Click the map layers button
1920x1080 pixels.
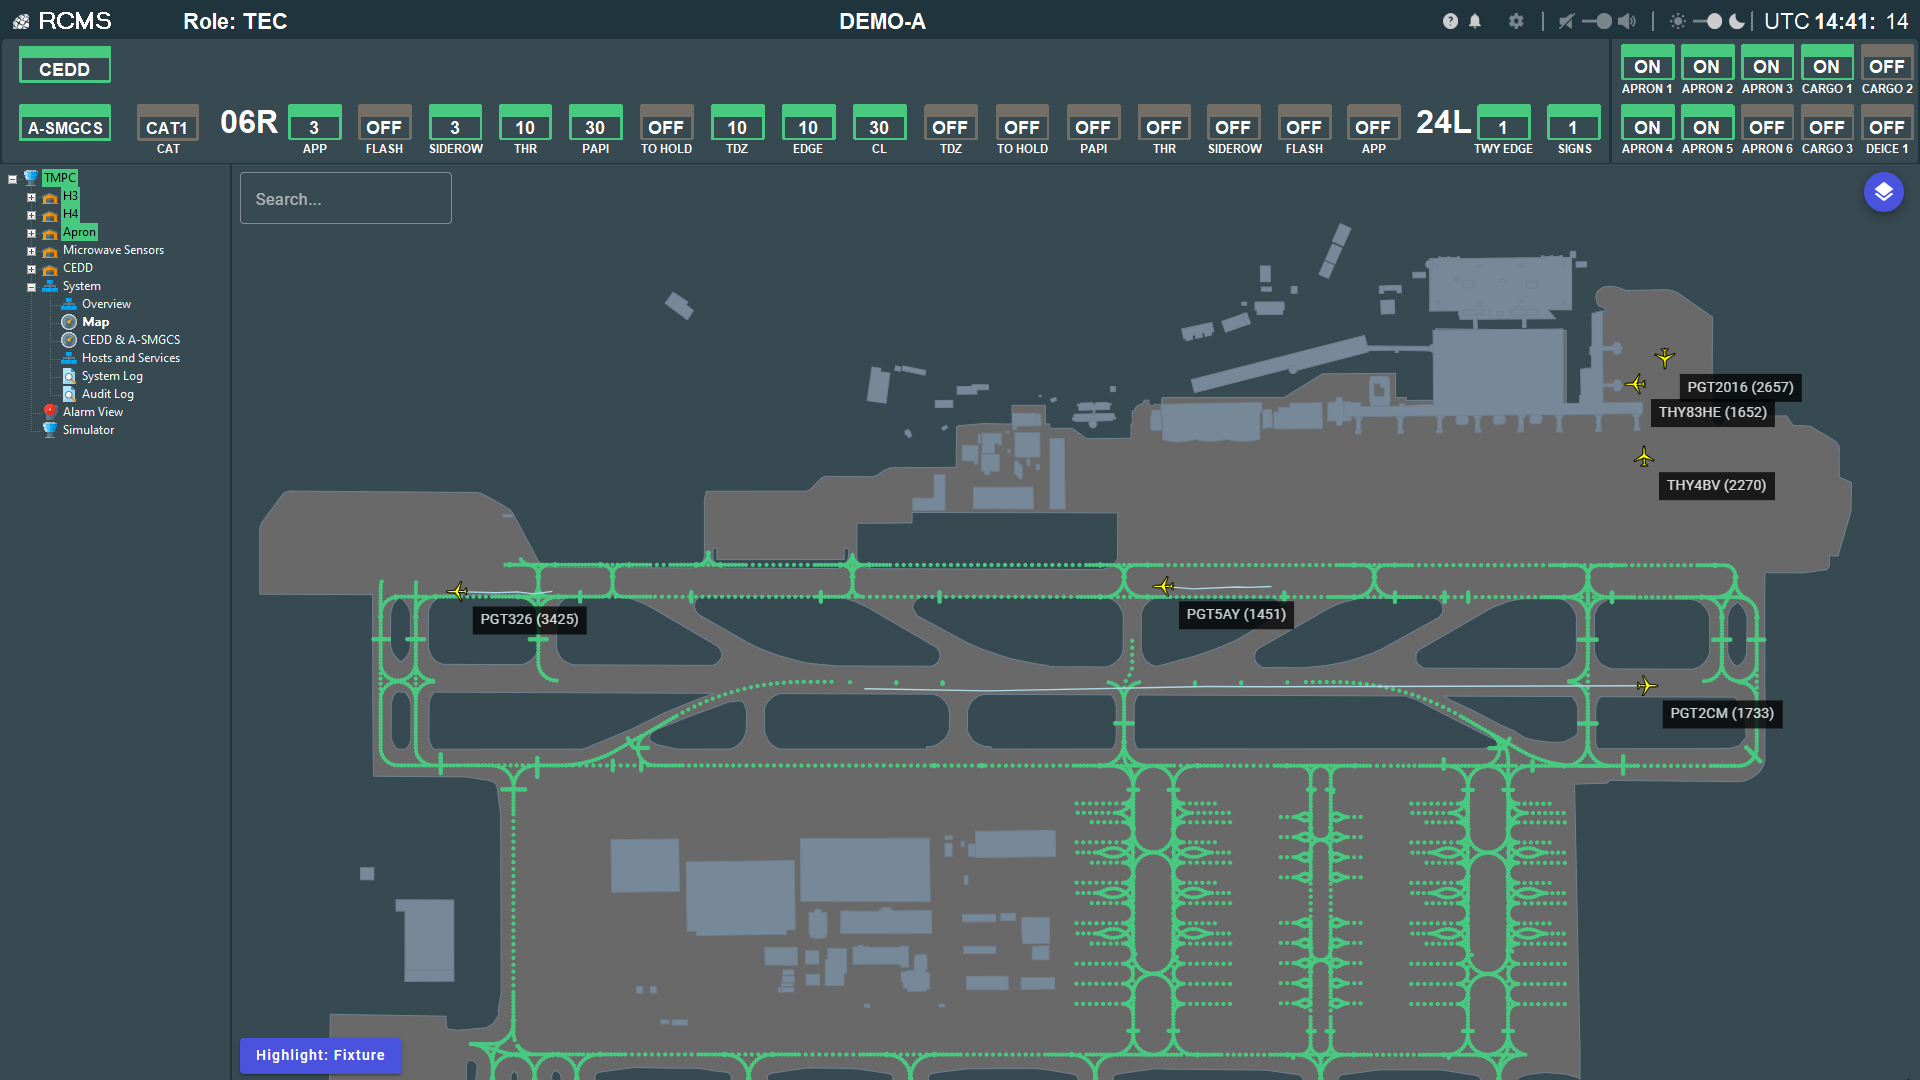coord(1883,192)
